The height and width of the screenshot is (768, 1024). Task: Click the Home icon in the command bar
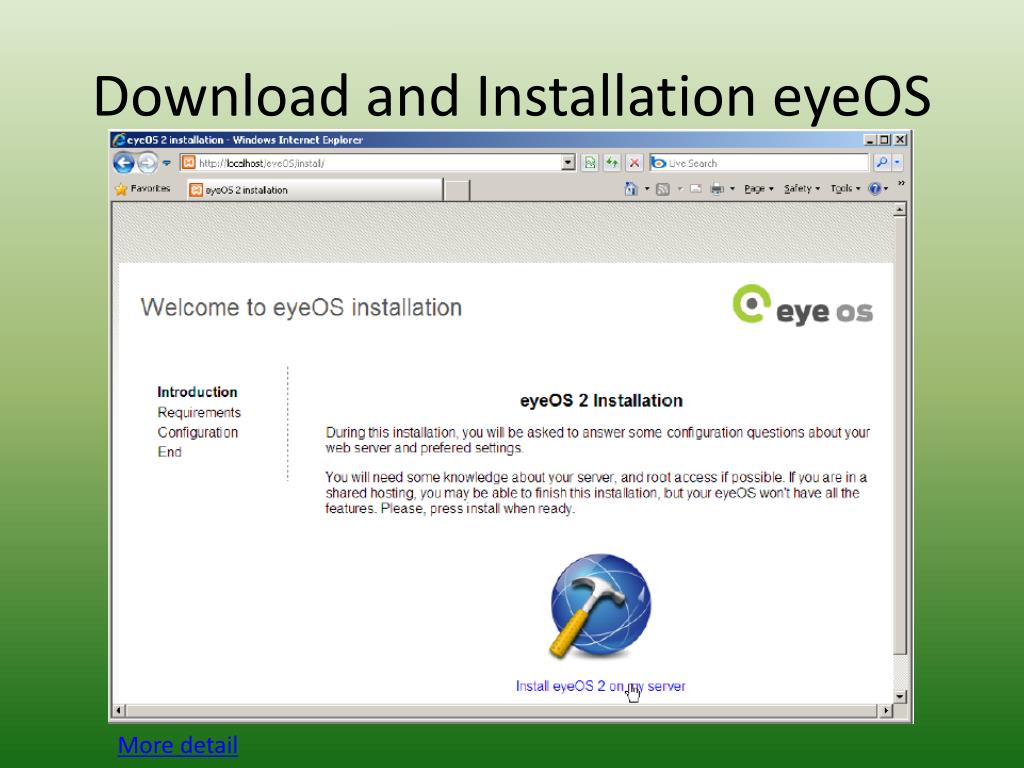click(x=631, y=189)
